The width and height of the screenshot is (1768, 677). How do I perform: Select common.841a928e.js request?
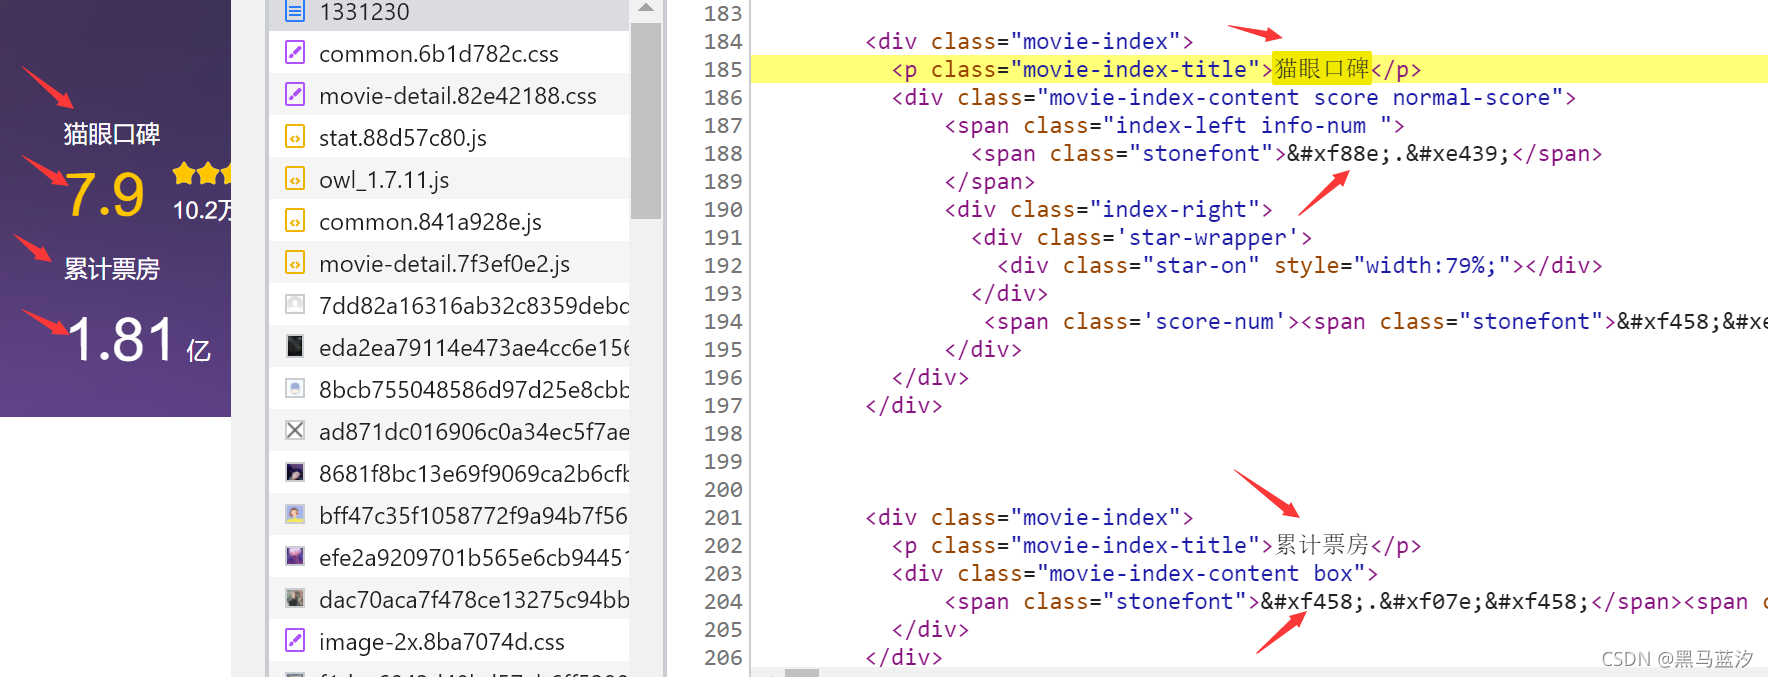click(x=449, y=221)
